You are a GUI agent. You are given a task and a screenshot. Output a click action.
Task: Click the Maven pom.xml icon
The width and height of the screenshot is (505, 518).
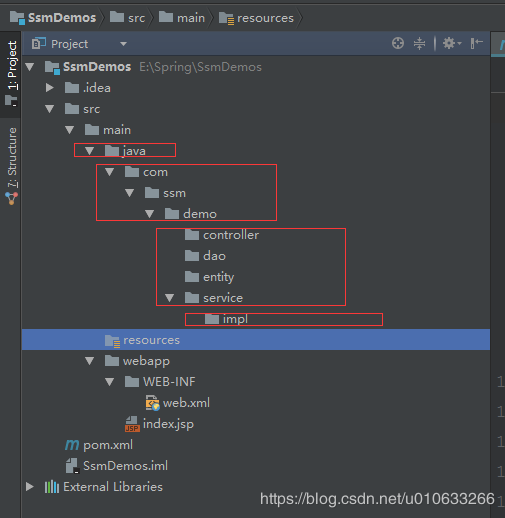click(72, 445)
